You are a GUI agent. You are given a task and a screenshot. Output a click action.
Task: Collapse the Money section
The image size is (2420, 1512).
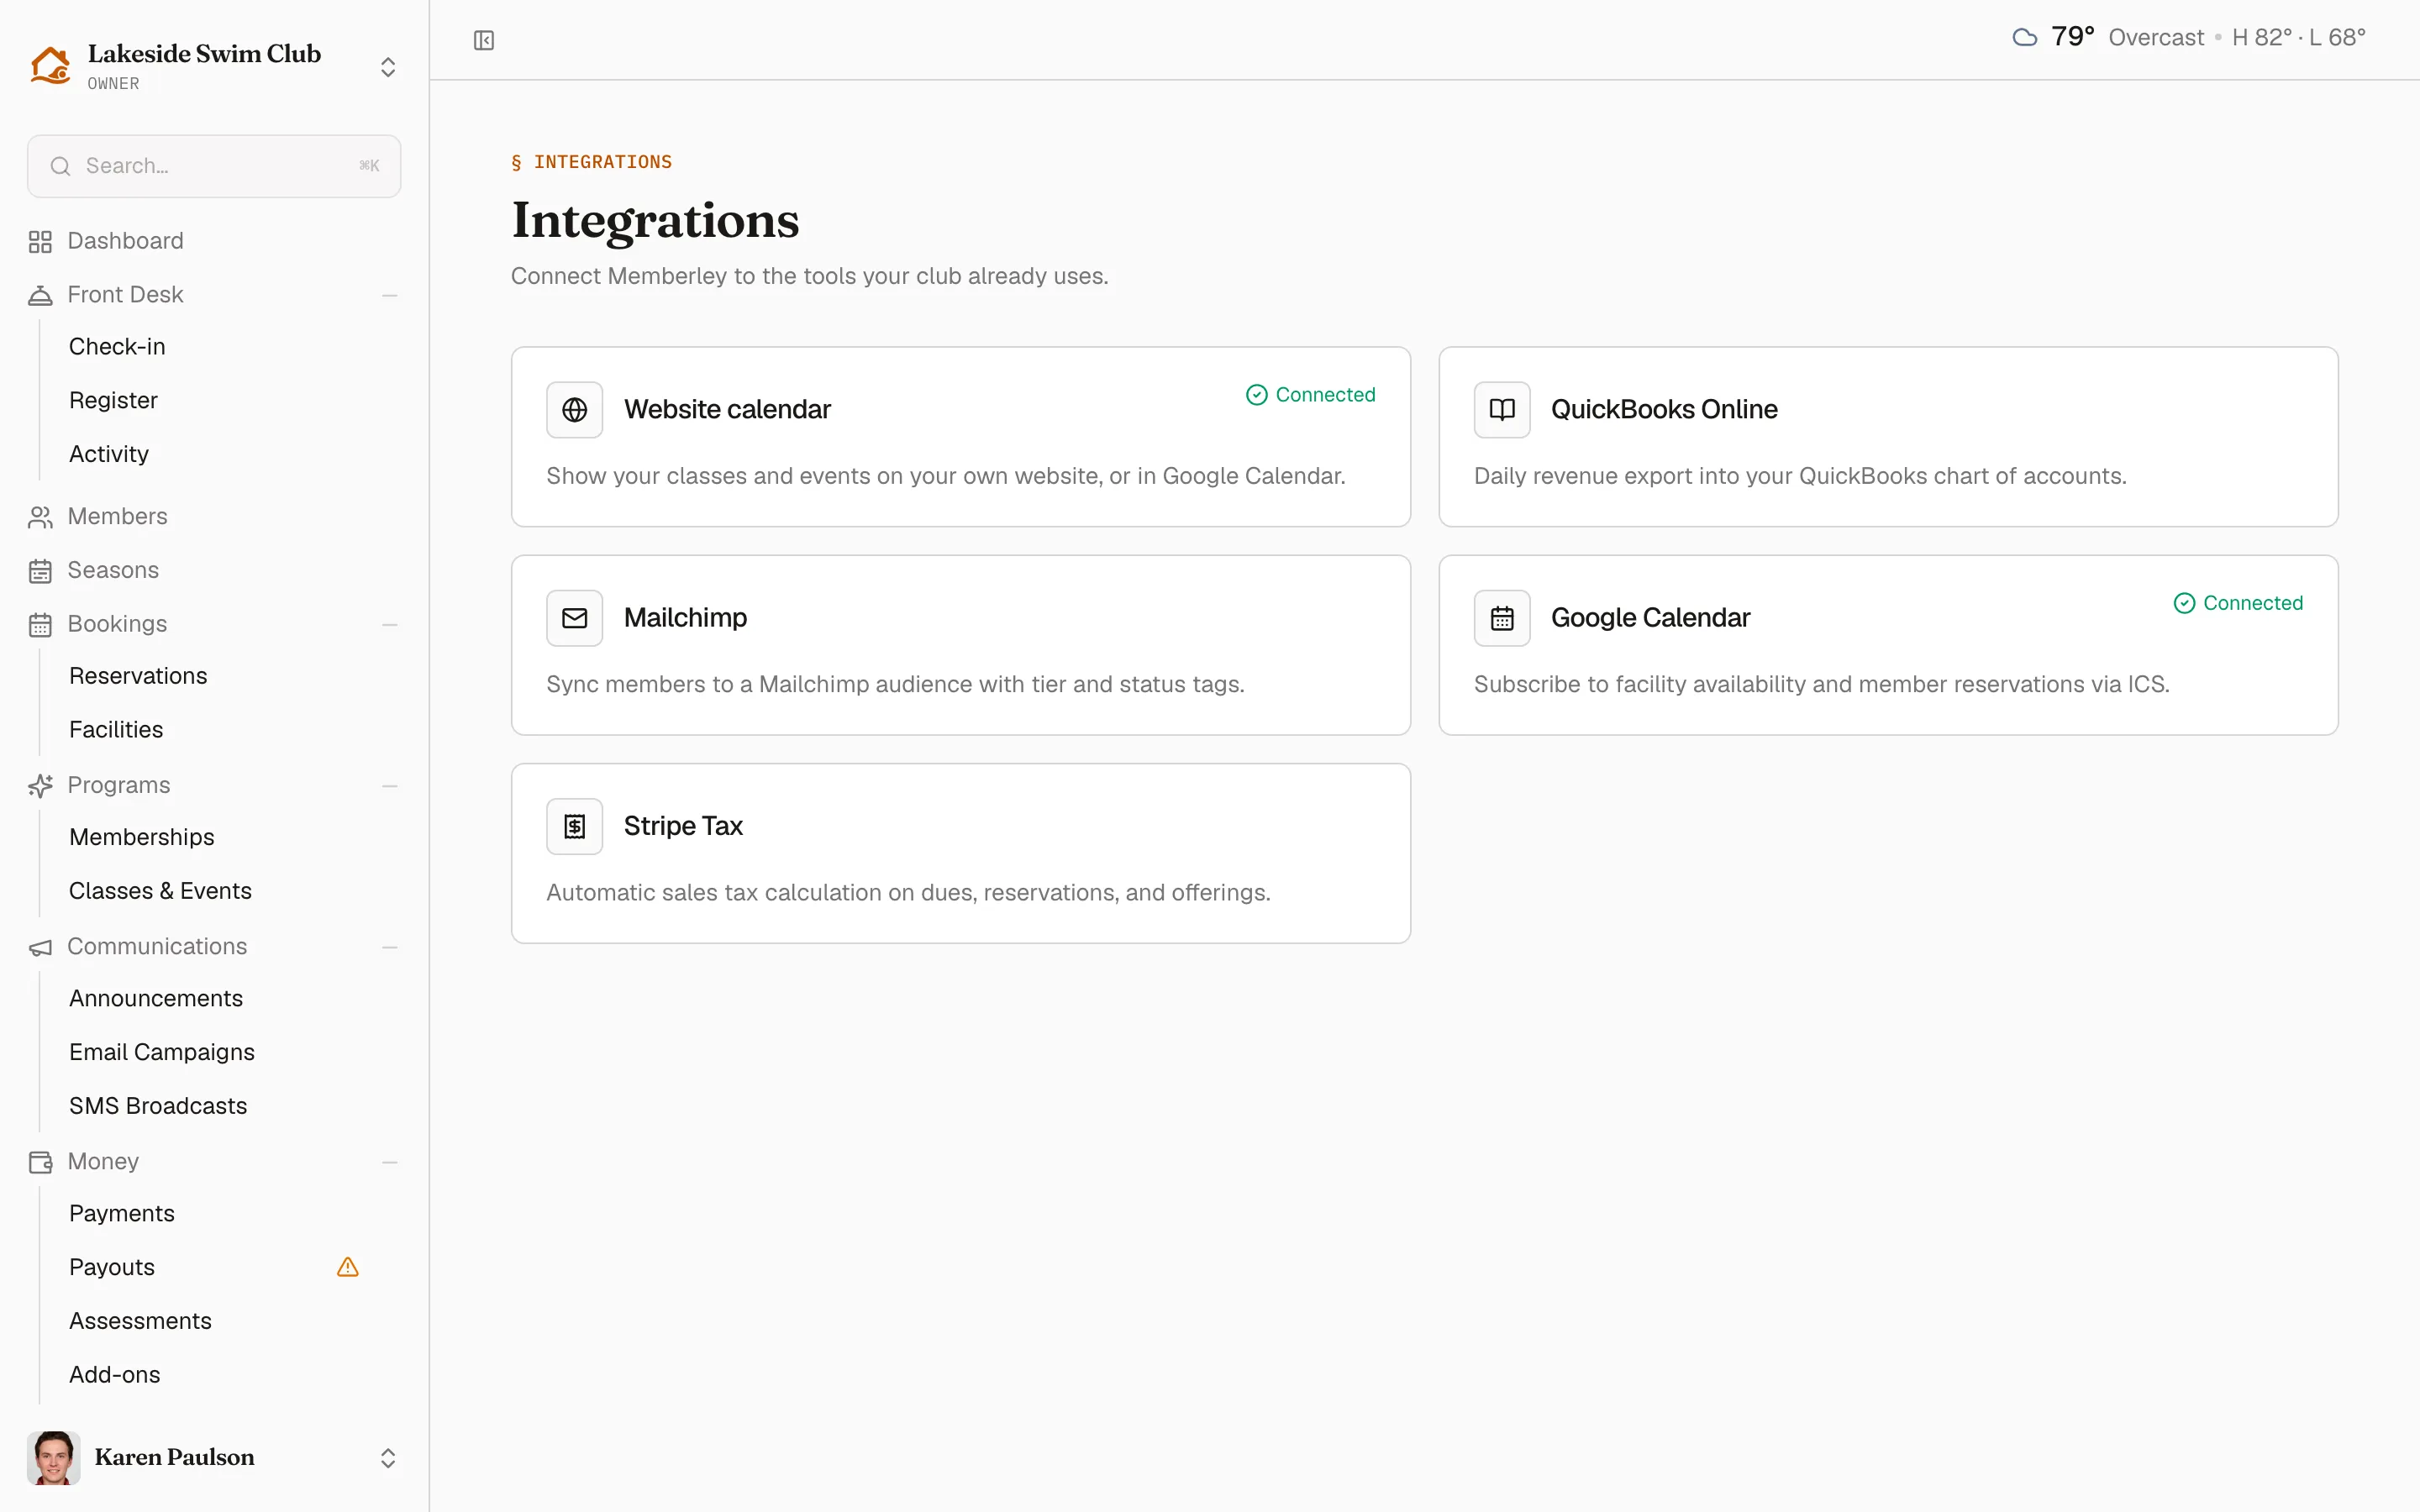point(390,1162)
